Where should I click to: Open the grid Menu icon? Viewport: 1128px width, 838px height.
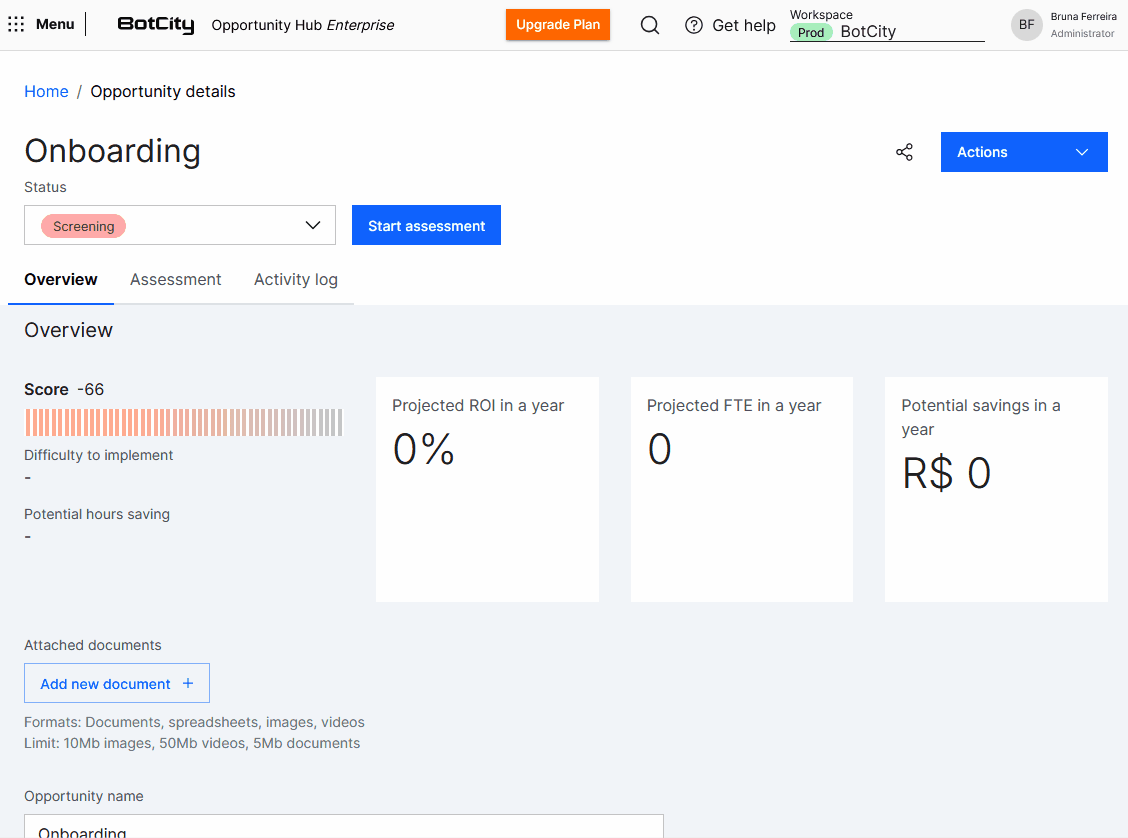pos(16,24)
